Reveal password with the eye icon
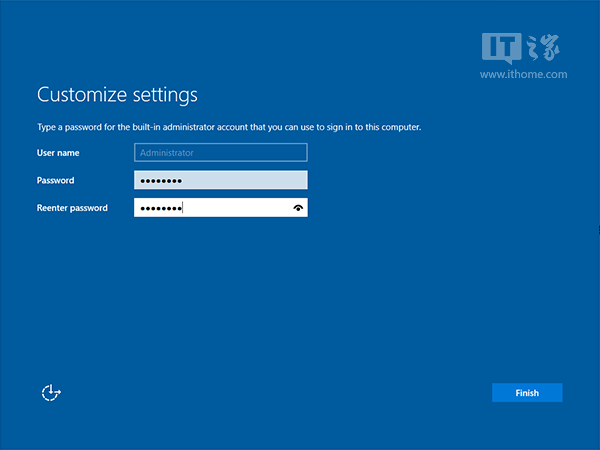The height and width of the screenshot is (450, 600). coord(298,208)
